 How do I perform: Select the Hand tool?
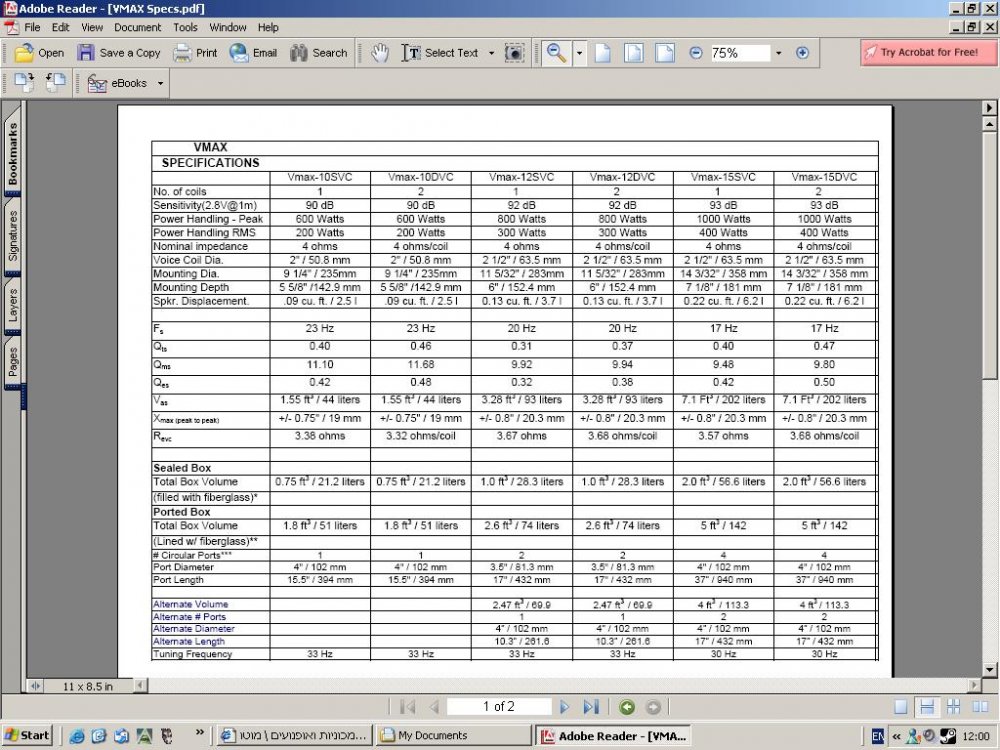(x=380, y=53)
